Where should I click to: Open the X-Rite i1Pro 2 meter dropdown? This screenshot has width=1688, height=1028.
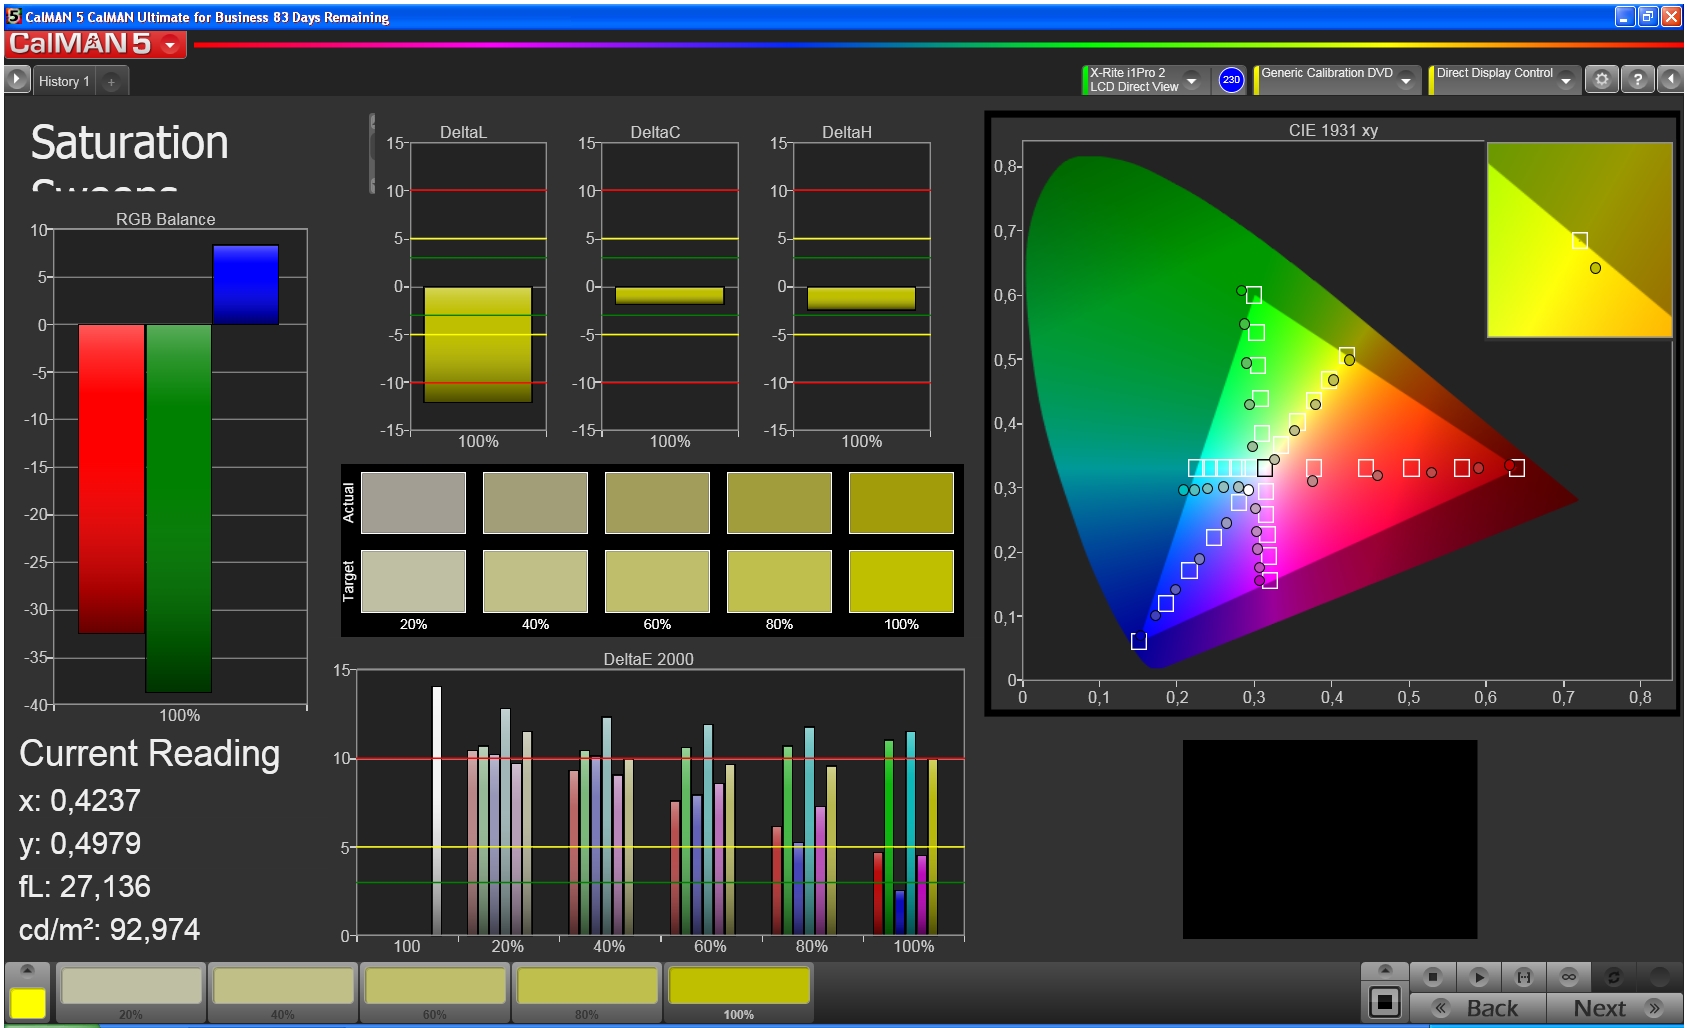1191,80
